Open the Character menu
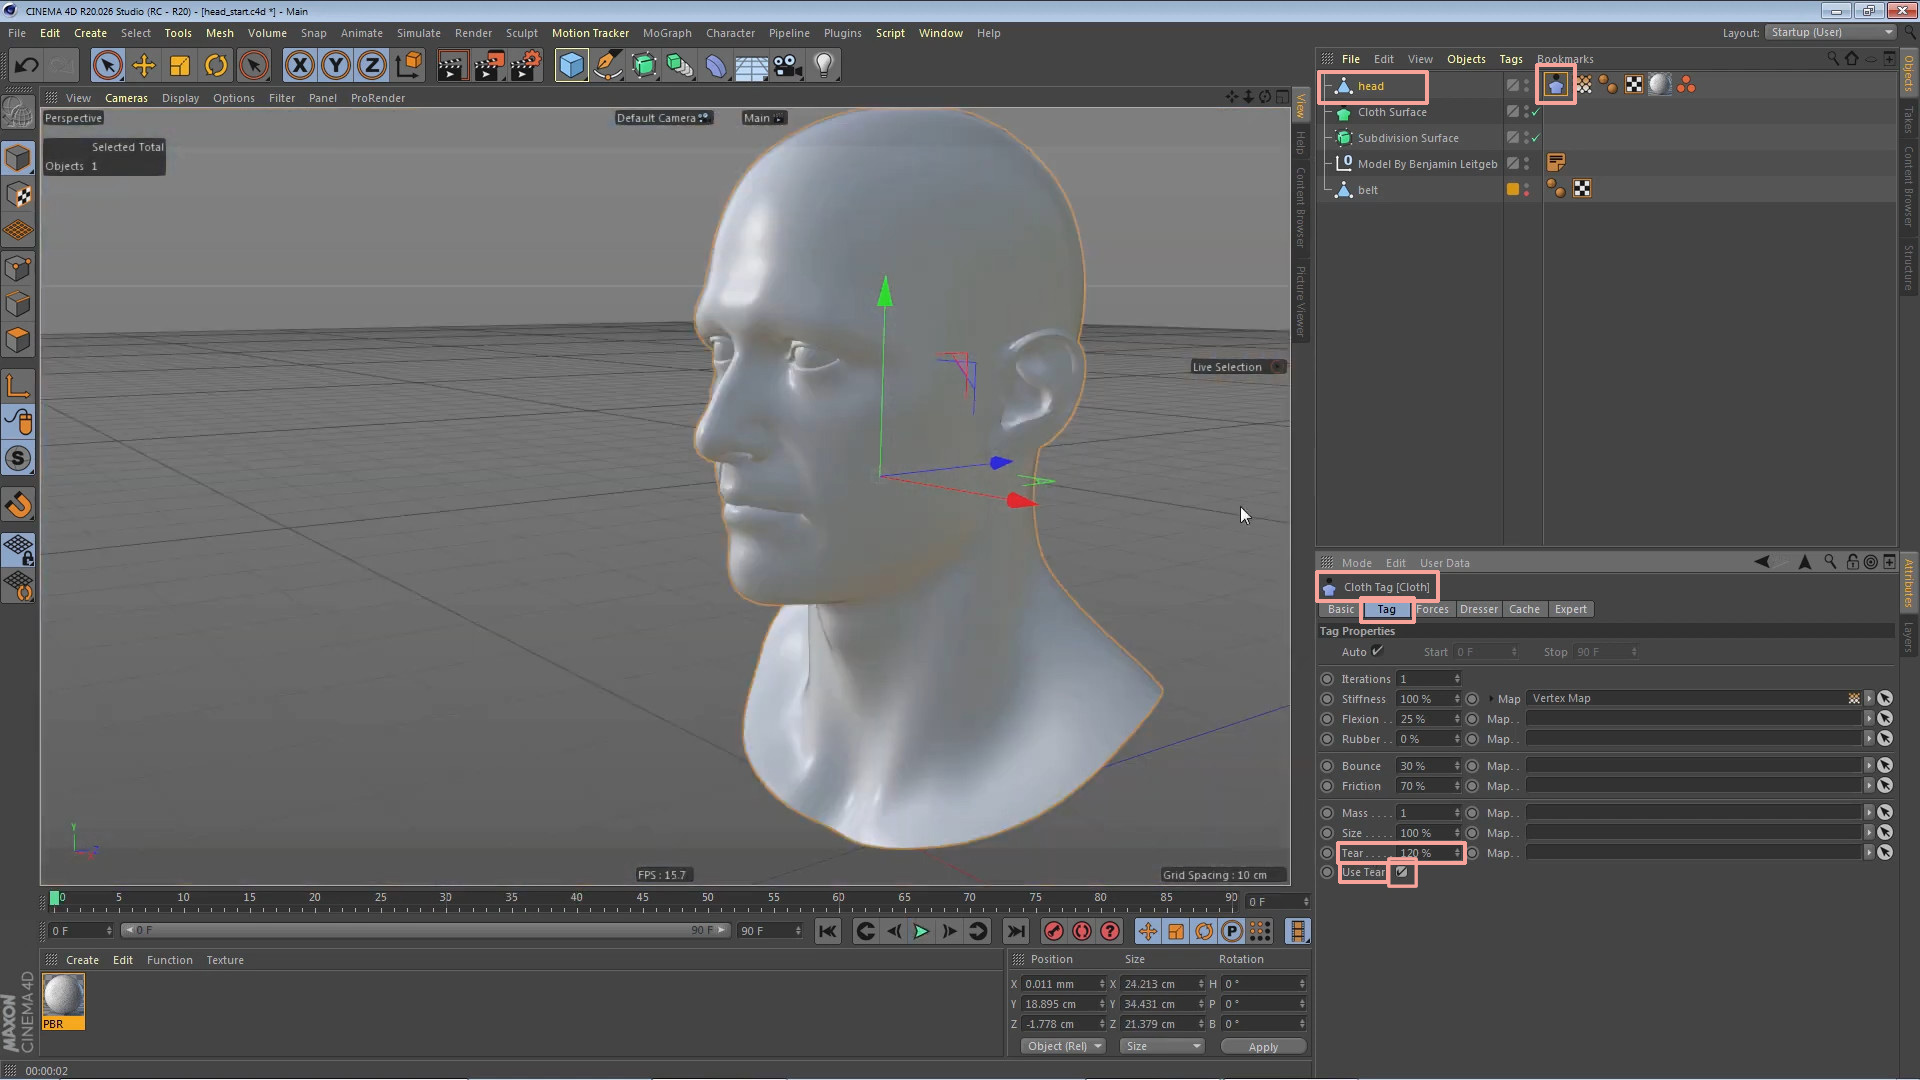1920x1080 pixels. tap(730, 33)
